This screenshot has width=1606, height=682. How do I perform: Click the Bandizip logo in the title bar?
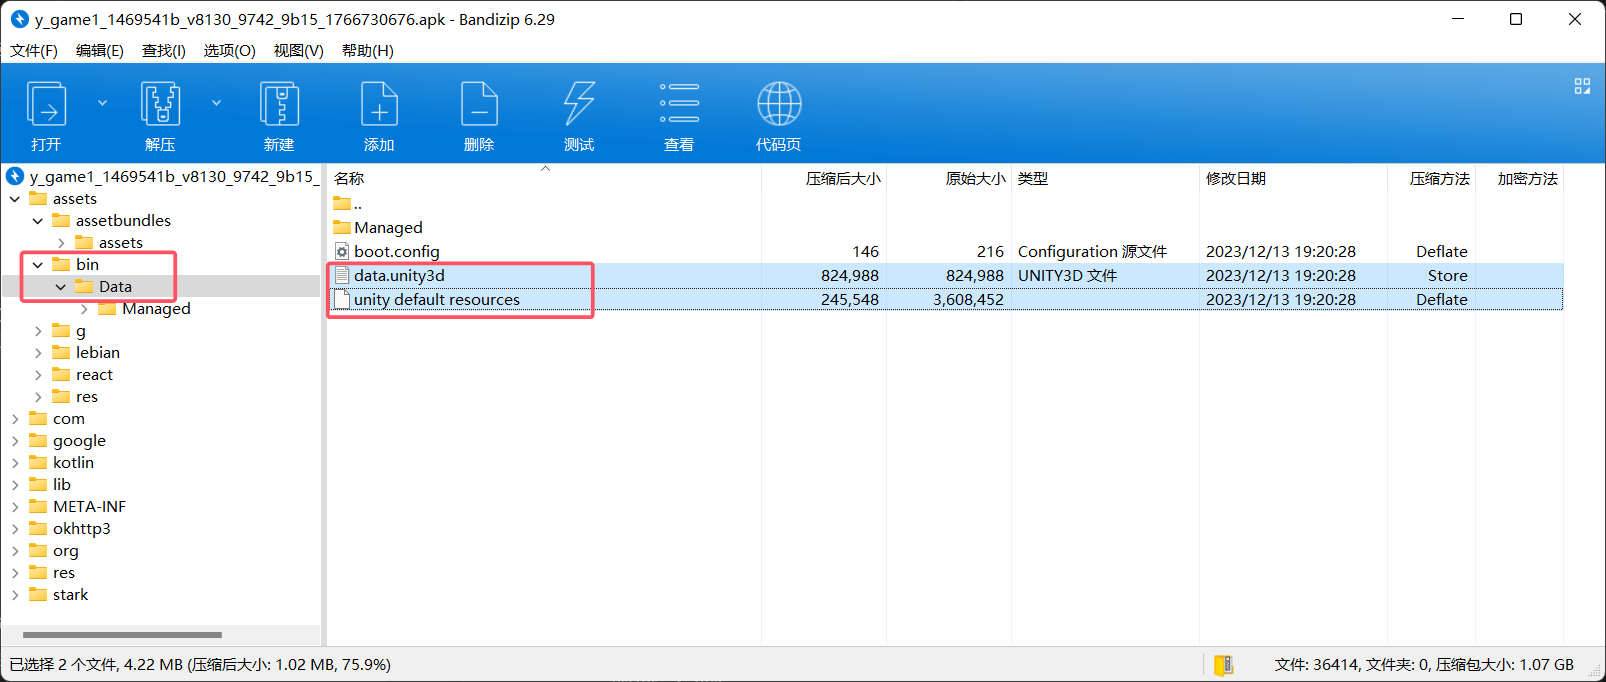pyautogui.click(x=19, y=19)
